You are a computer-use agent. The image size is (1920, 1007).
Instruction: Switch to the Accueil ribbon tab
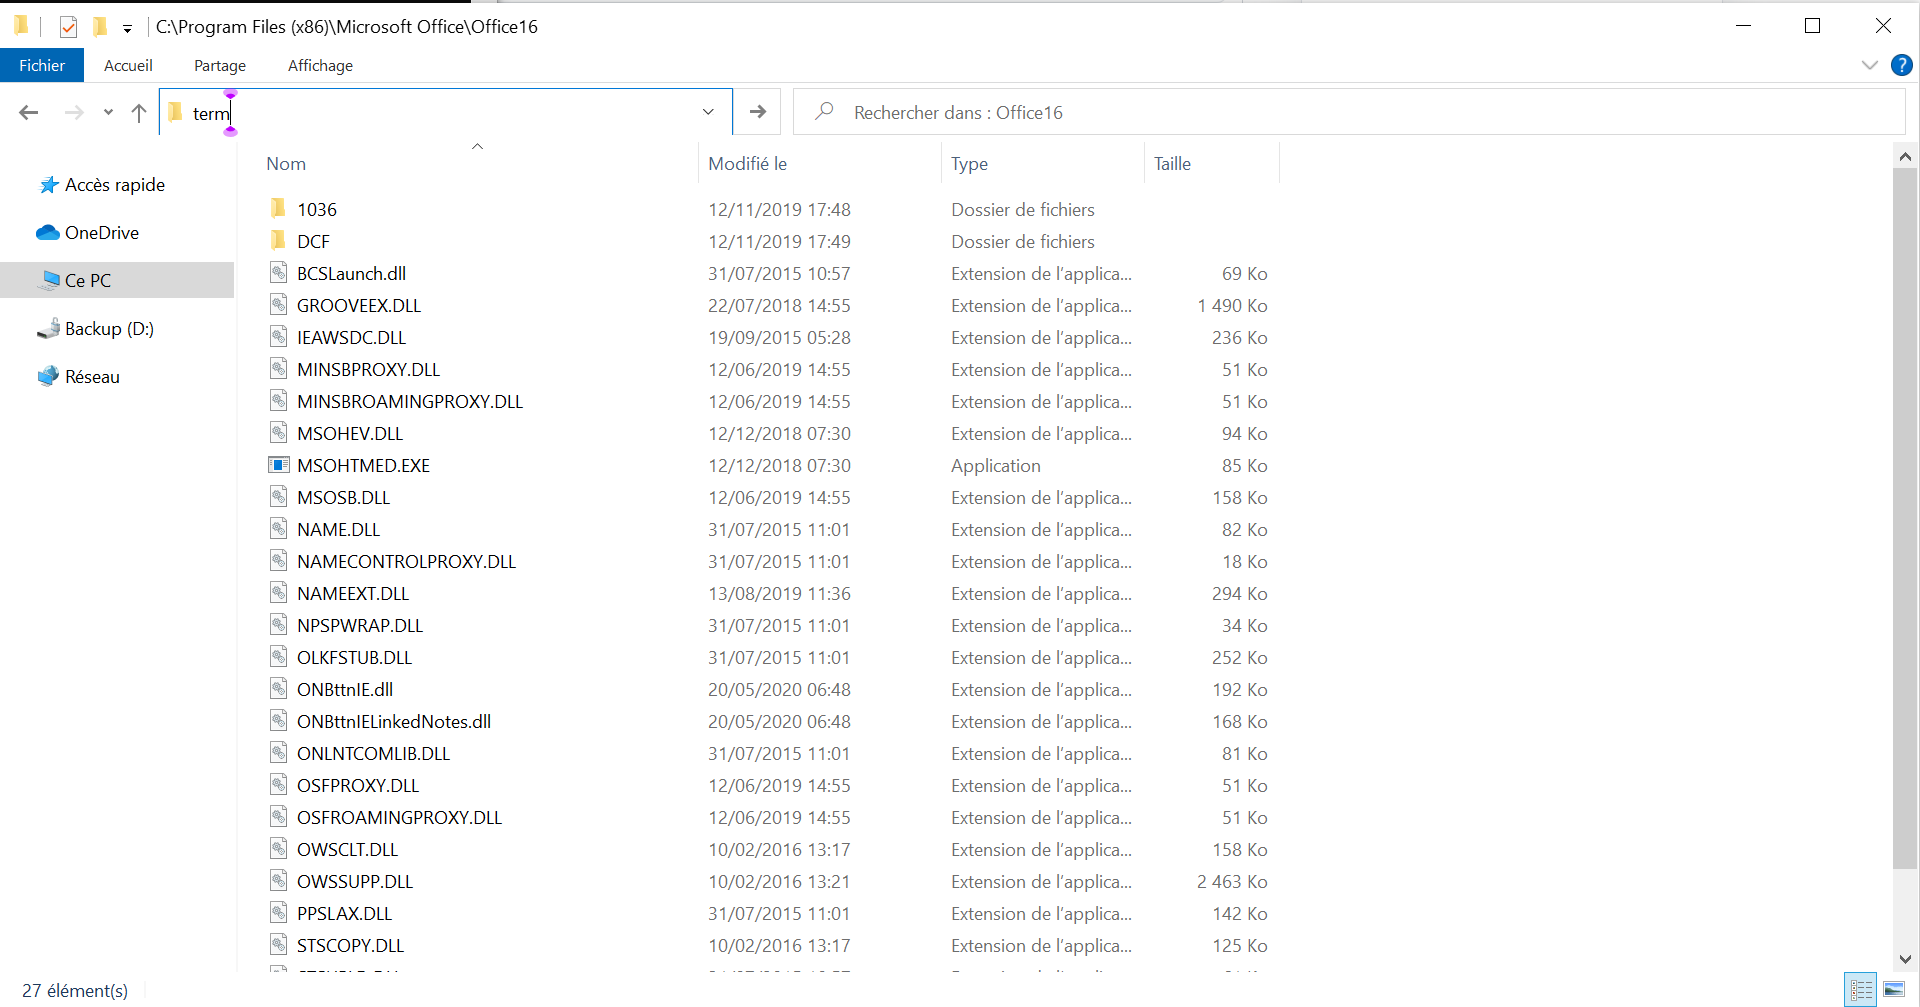tap(128, 65)
